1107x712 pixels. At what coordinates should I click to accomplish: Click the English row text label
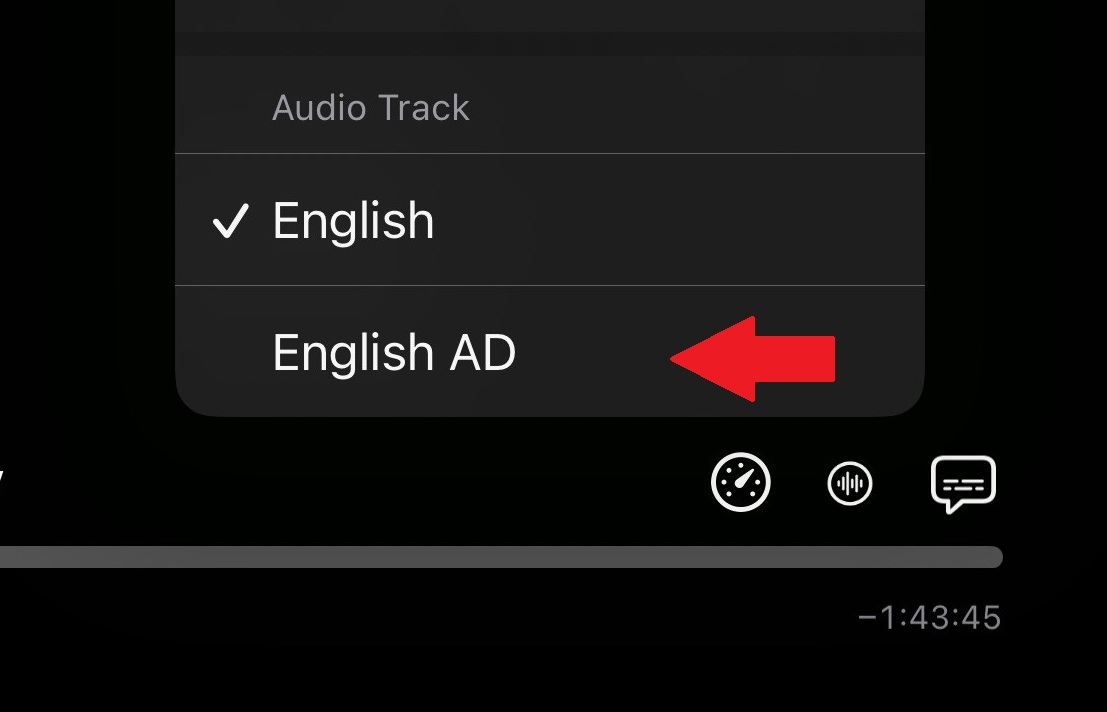(353, 221)
